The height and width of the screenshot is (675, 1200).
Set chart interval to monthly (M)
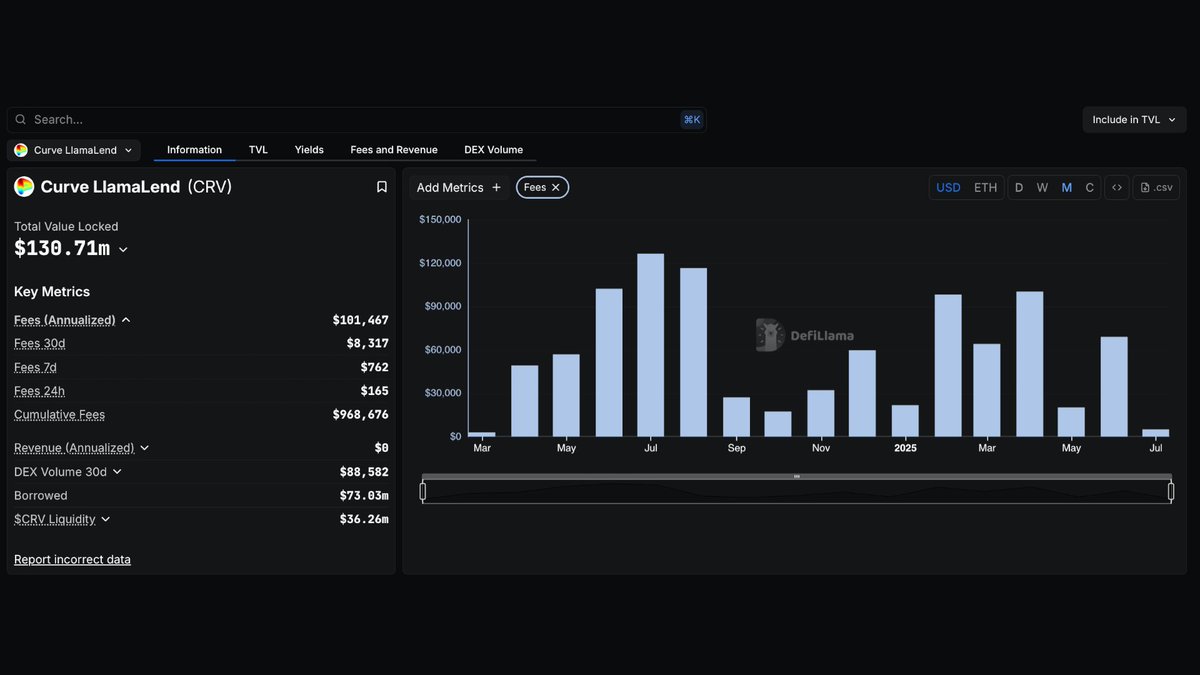coord(1067,187)
